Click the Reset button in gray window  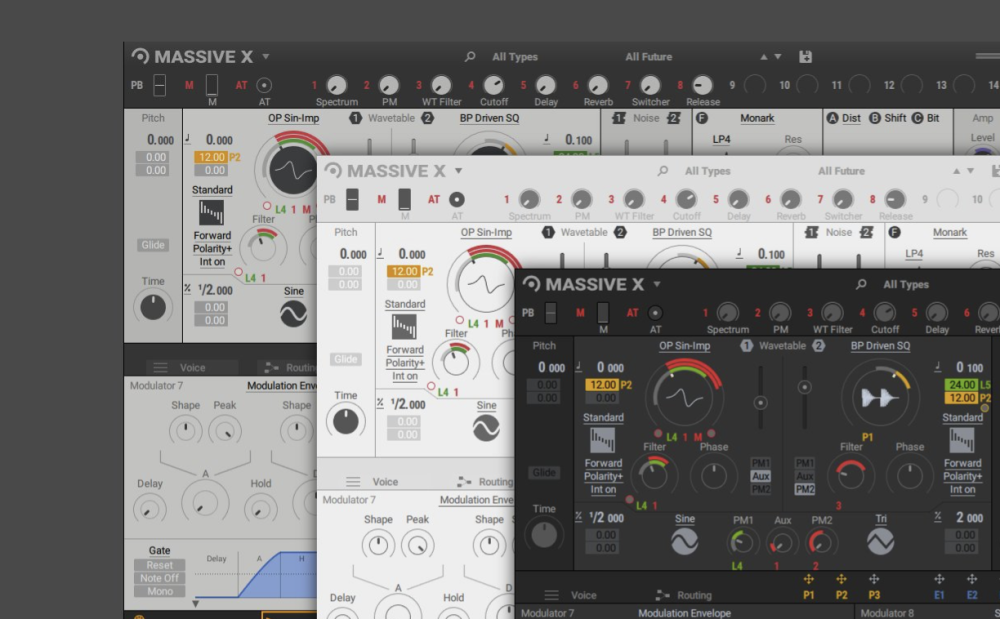click(159, 565)
